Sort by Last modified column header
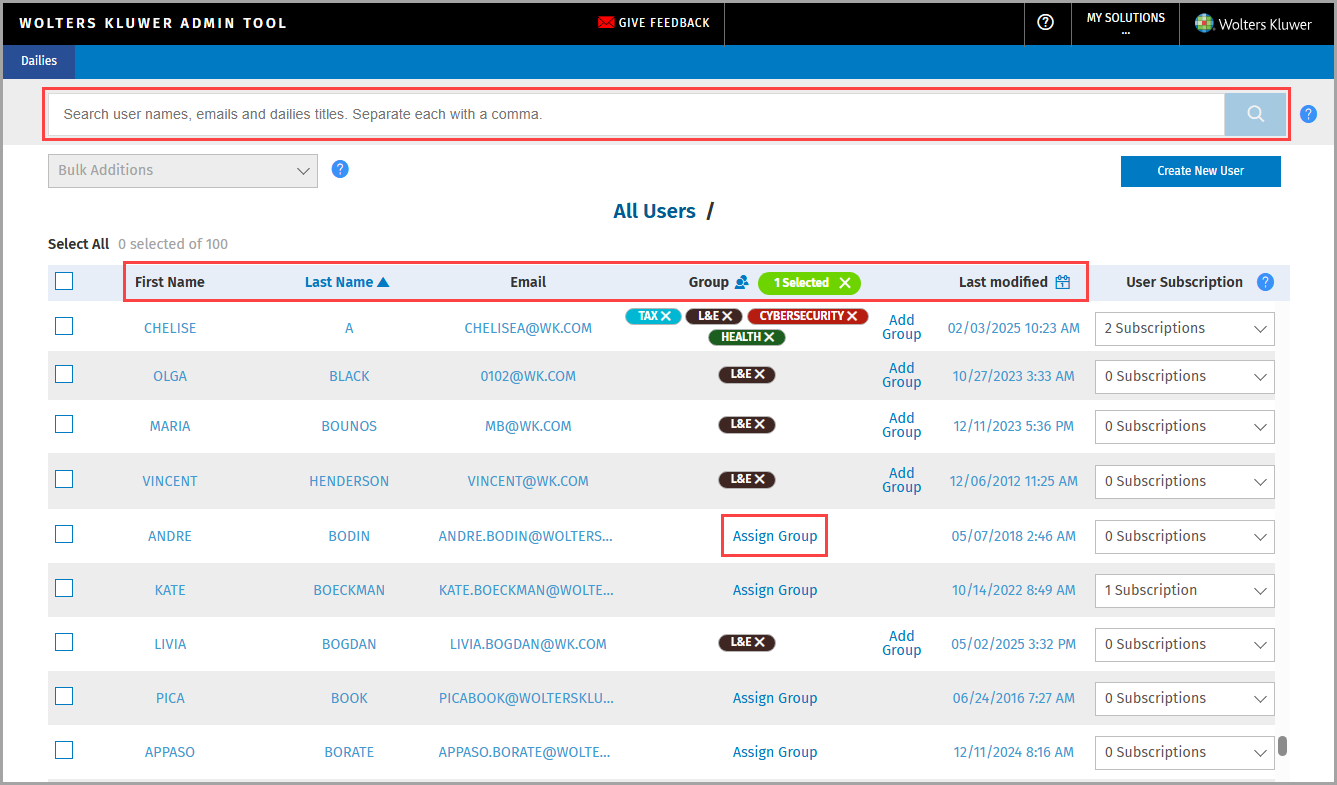 pos(1003,282)
